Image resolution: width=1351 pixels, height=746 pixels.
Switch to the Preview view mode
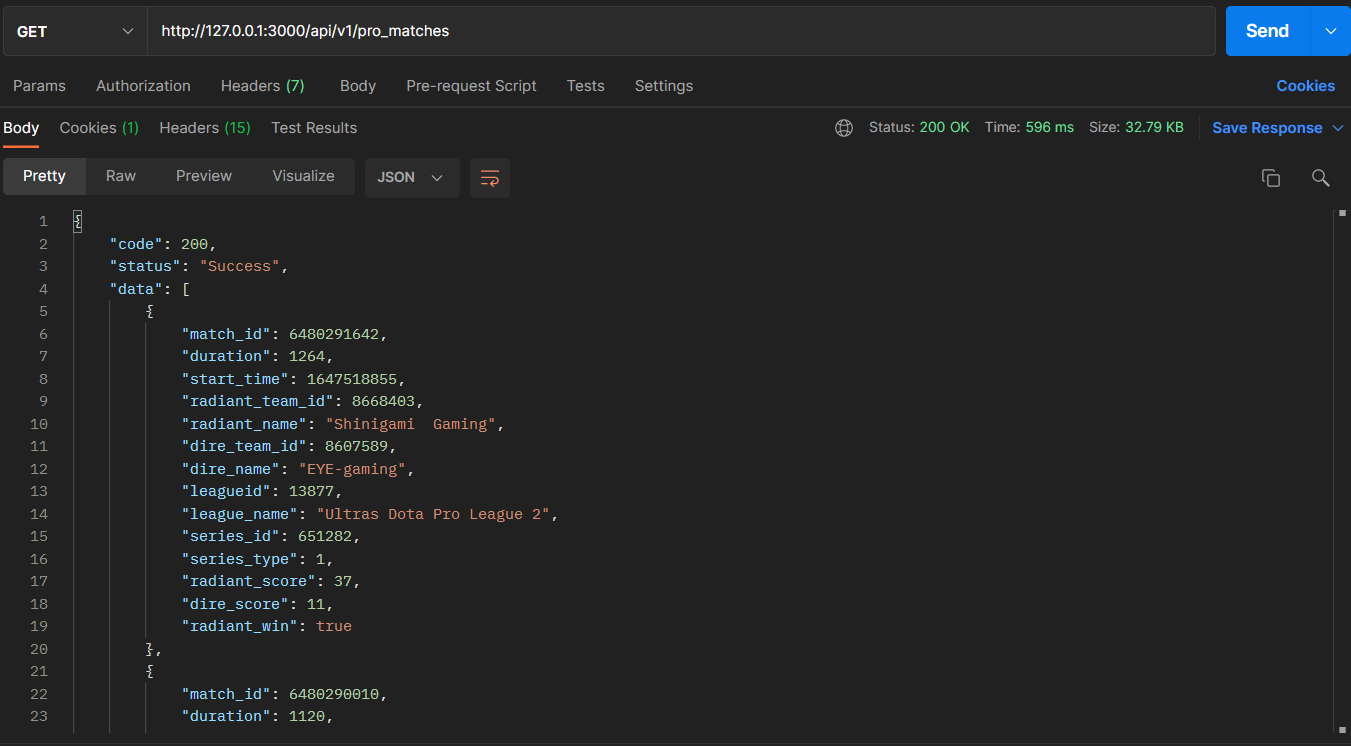(x=204, y=176)
